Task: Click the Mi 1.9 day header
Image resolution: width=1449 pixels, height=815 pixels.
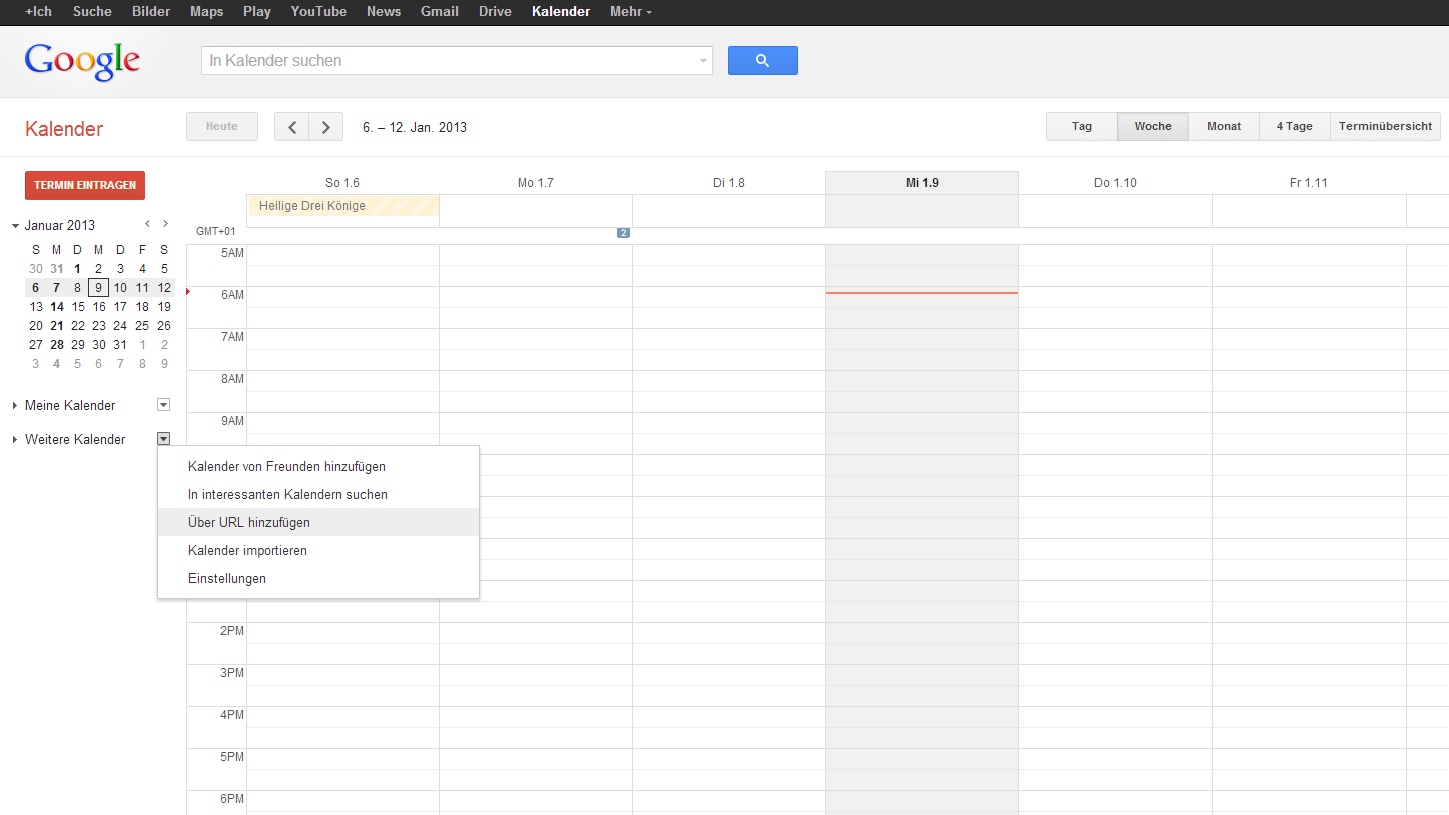Action: pos(922,183)
